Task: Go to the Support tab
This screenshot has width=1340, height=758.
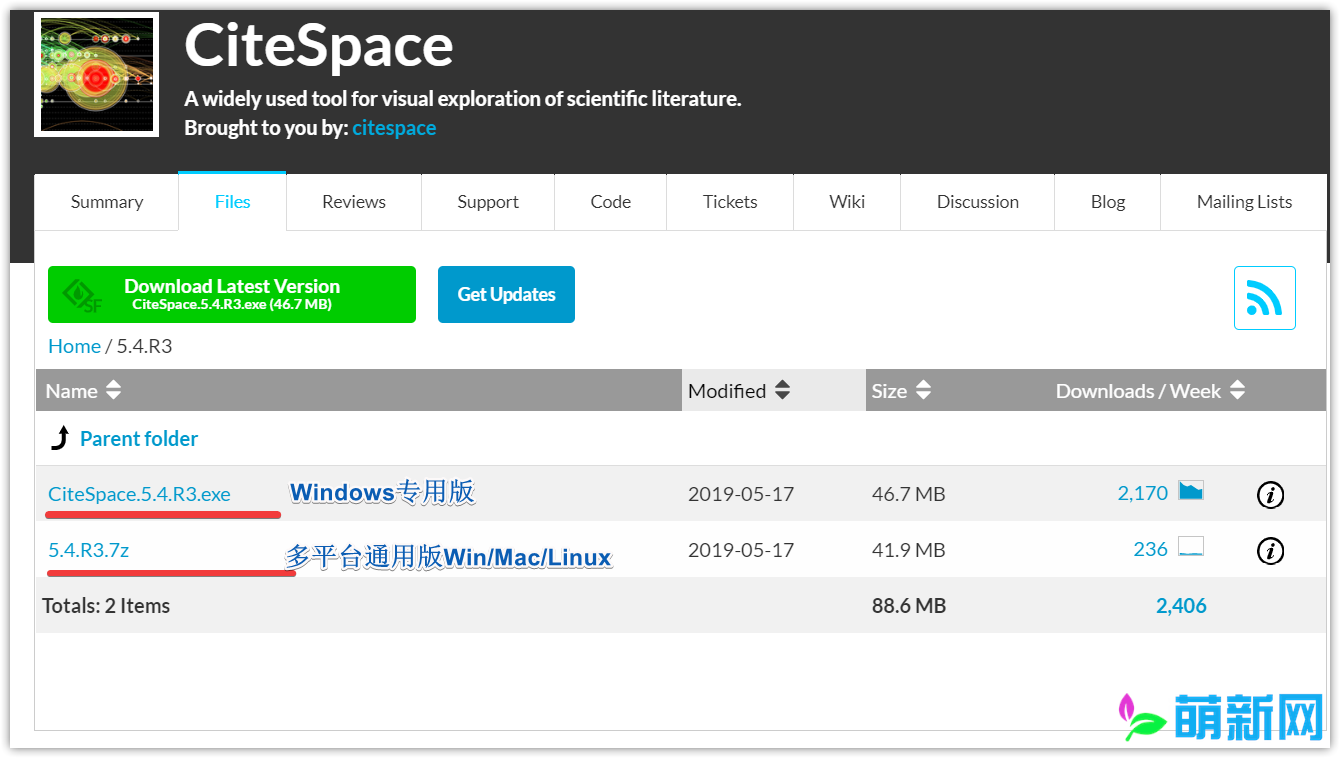Action: point(488,201)
